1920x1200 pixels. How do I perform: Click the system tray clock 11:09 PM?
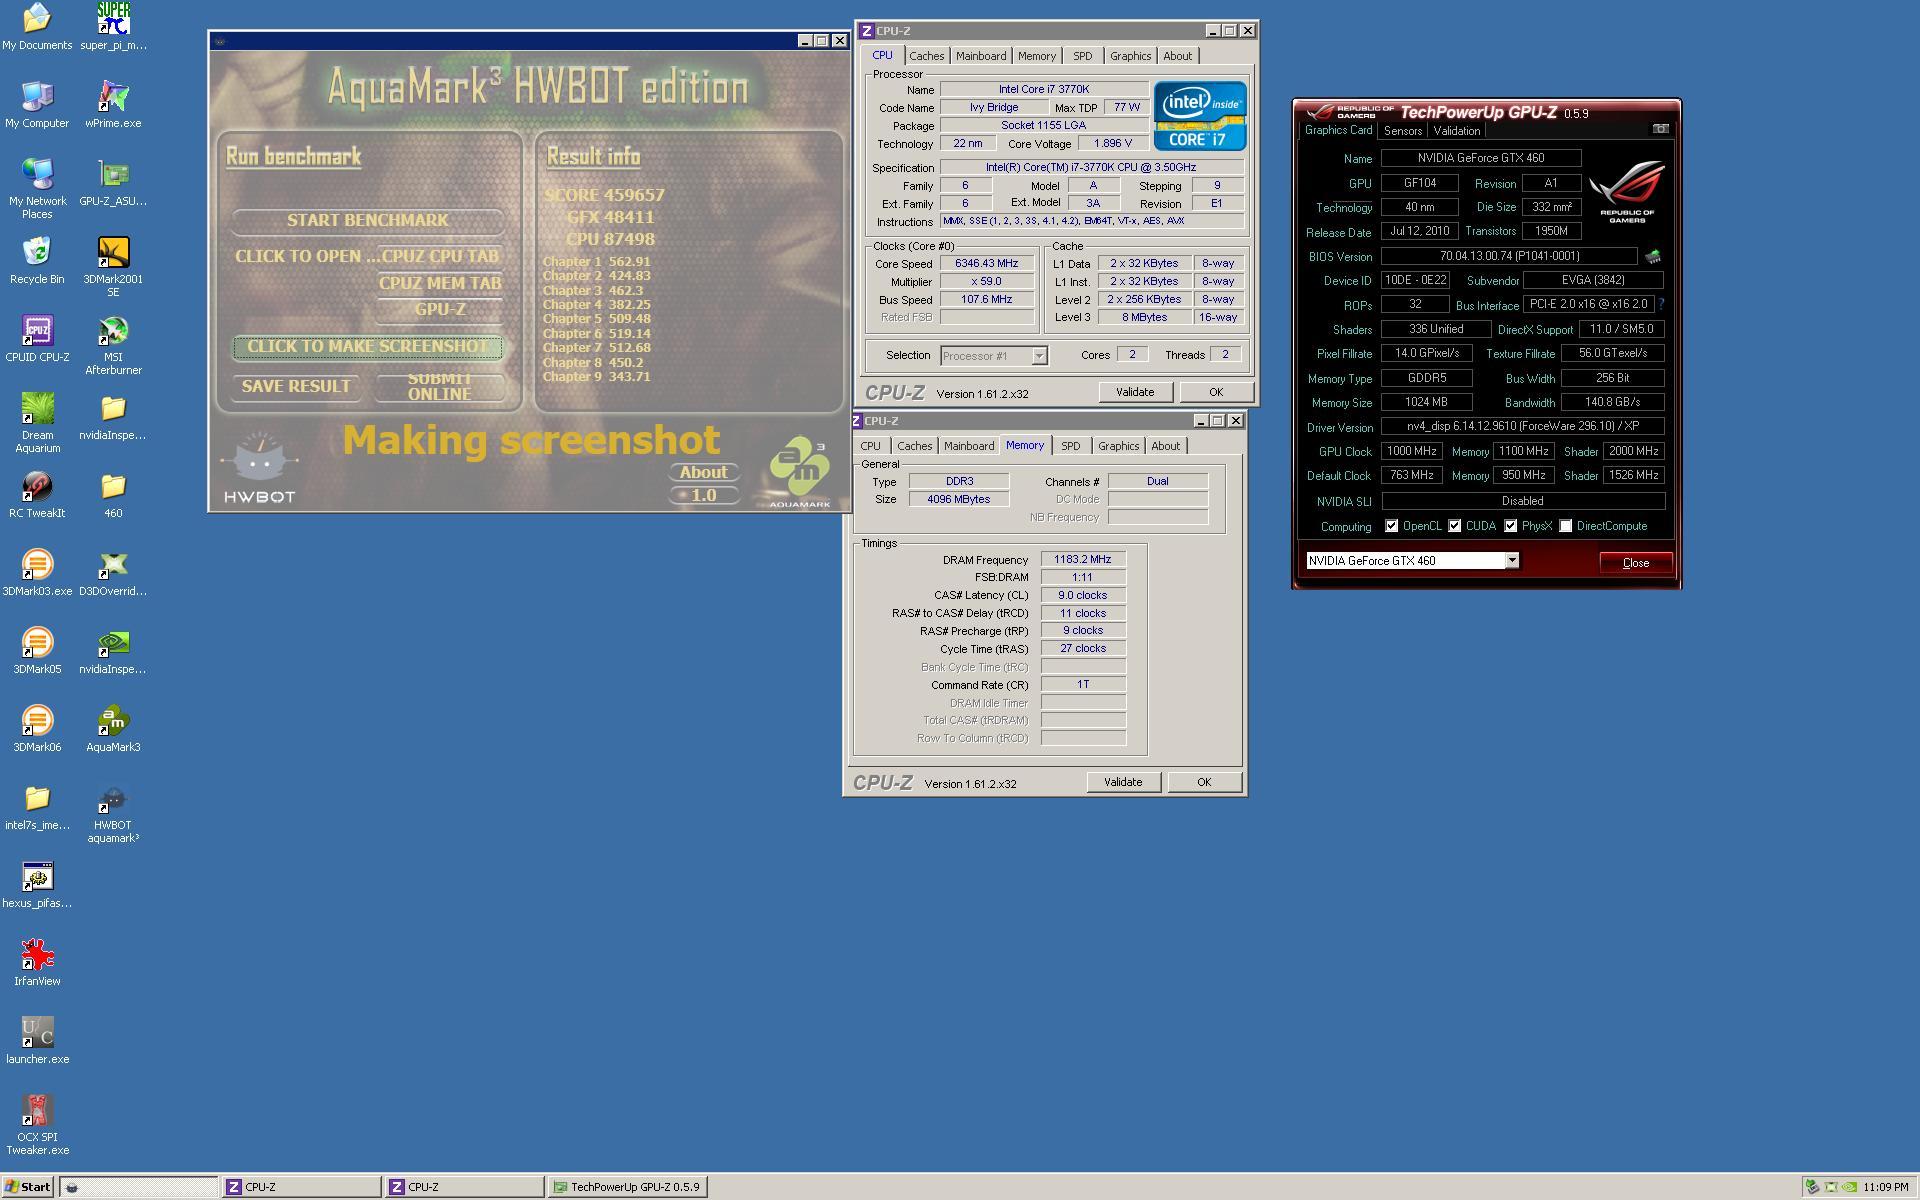(x=1886, y=1187)
